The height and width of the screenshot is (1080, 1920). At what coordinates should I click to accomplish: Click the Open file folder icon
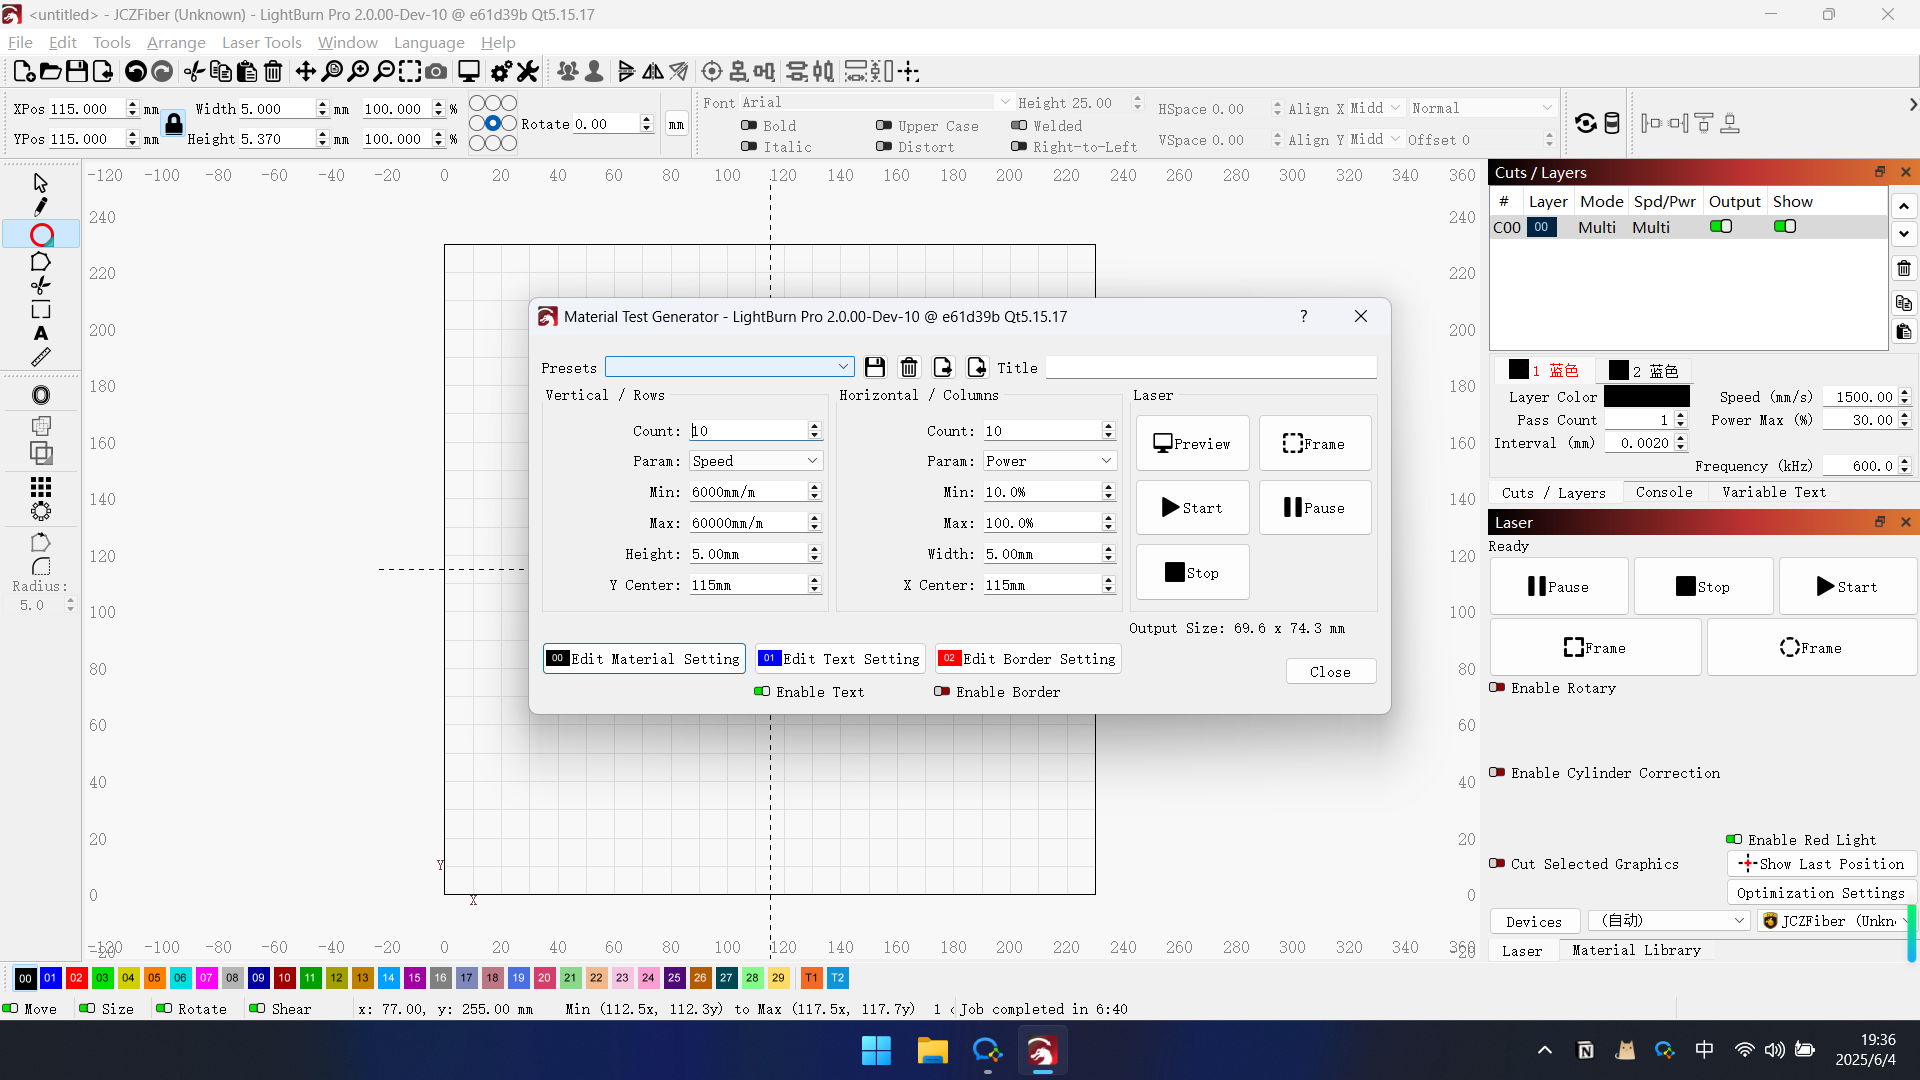click(50, 71)
